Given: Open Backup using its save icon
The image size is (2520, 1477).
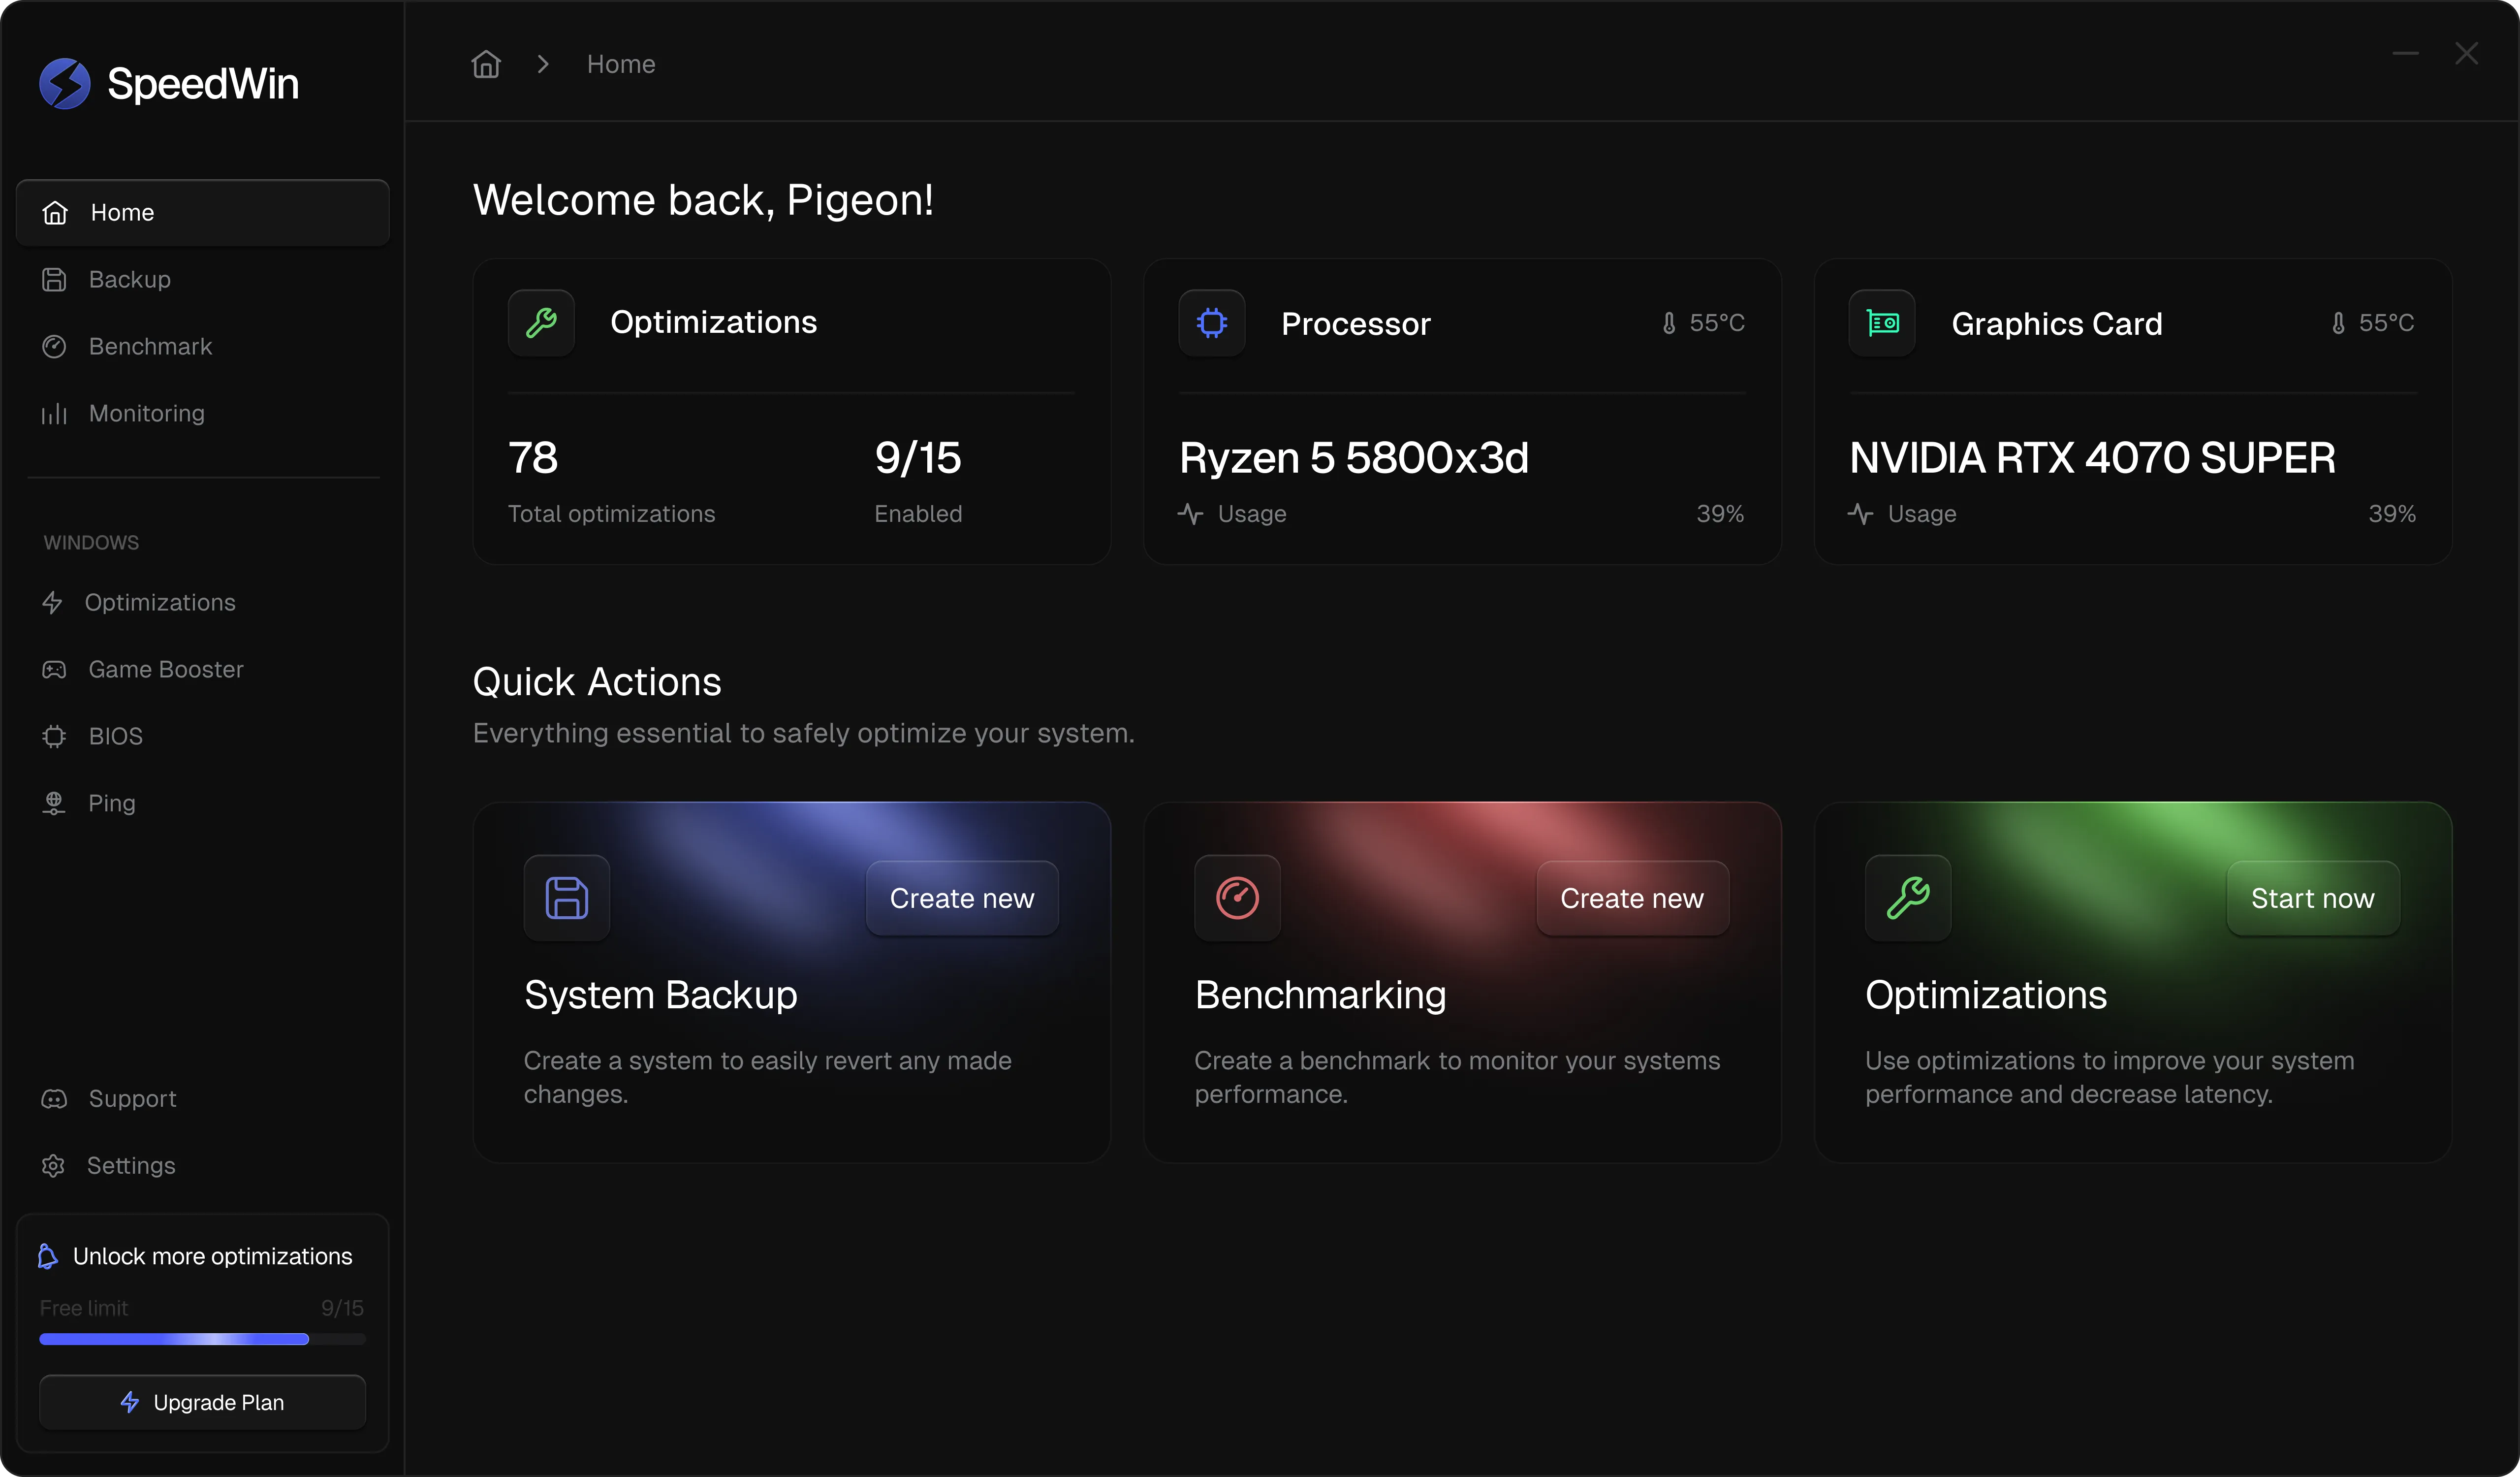Looking at the screenshot, I should 54,279.
